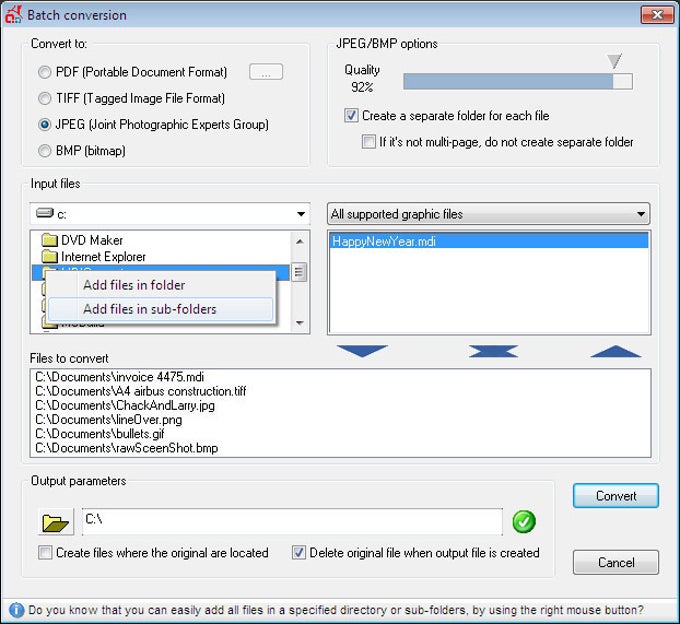Click the folder tree scroll-down arrow
The width and height of the screenshot is (680, 624).
(x=299, y=323)
